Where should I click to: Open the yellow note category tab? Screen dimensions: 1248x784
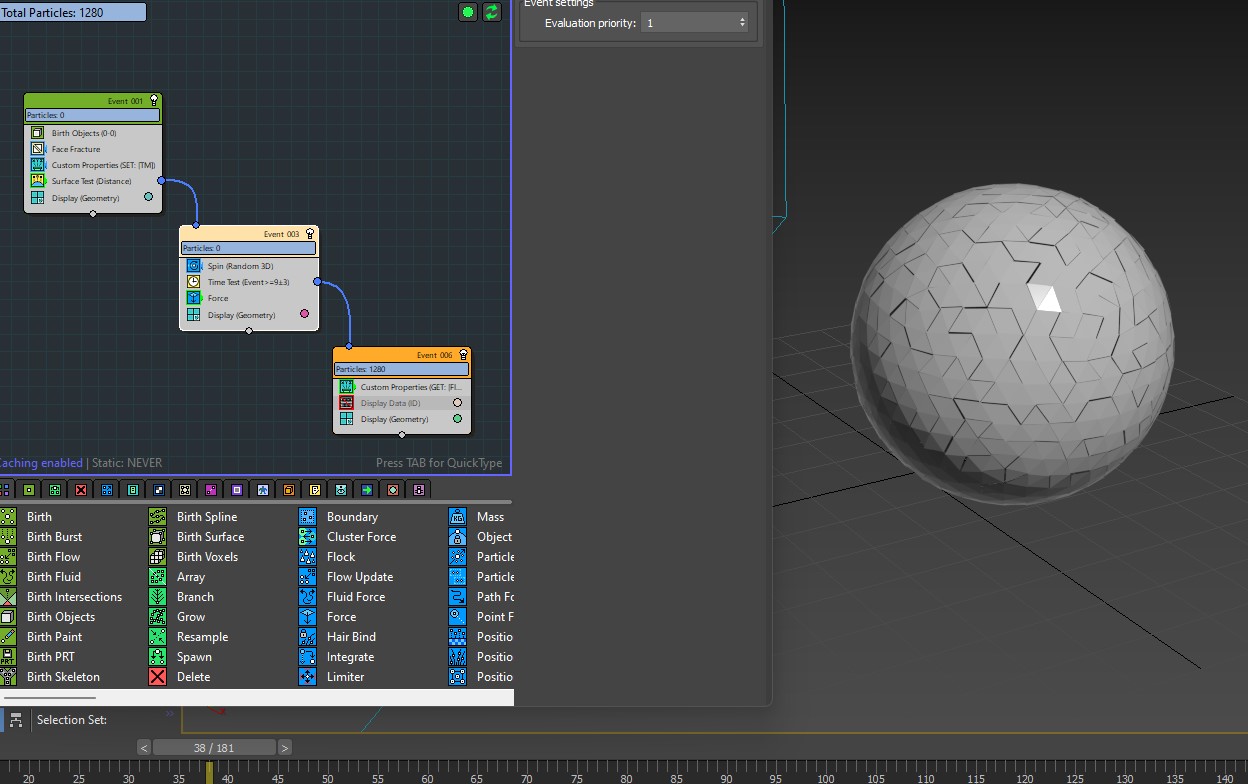315,490
